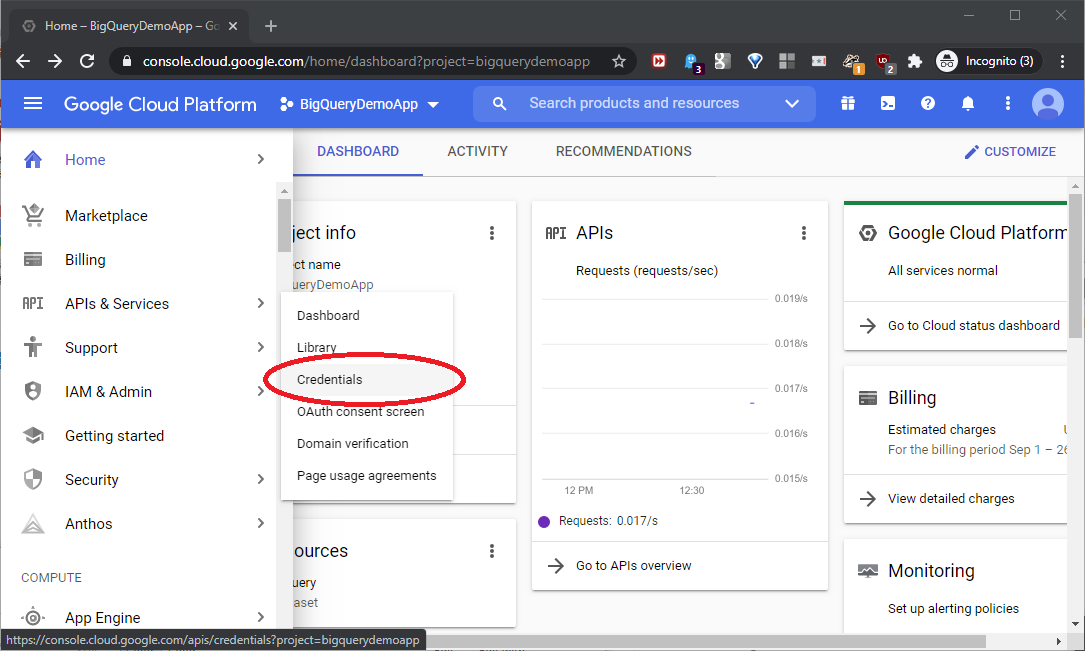Select Library in the APIs submenu
This screenshot has width=1085, height=651.
point(367,347)
